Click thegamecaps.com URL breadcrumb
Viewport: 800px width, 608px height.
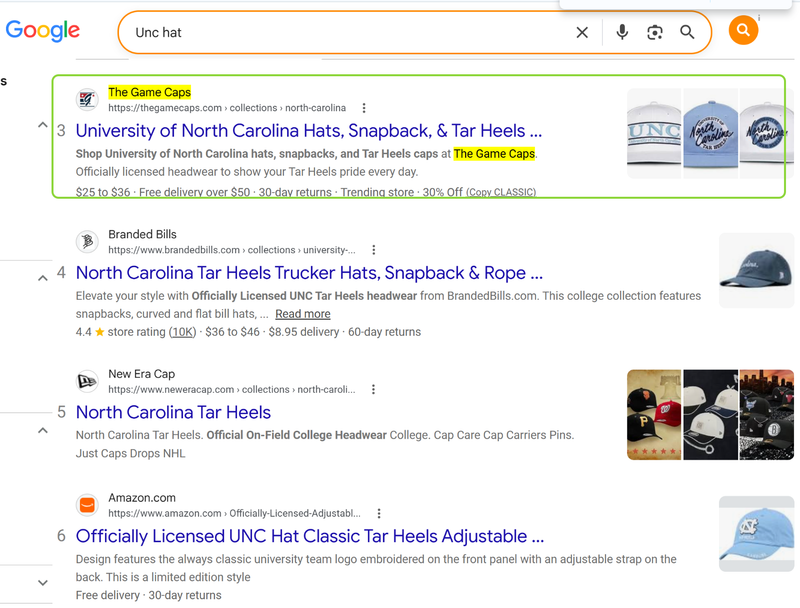227,108
